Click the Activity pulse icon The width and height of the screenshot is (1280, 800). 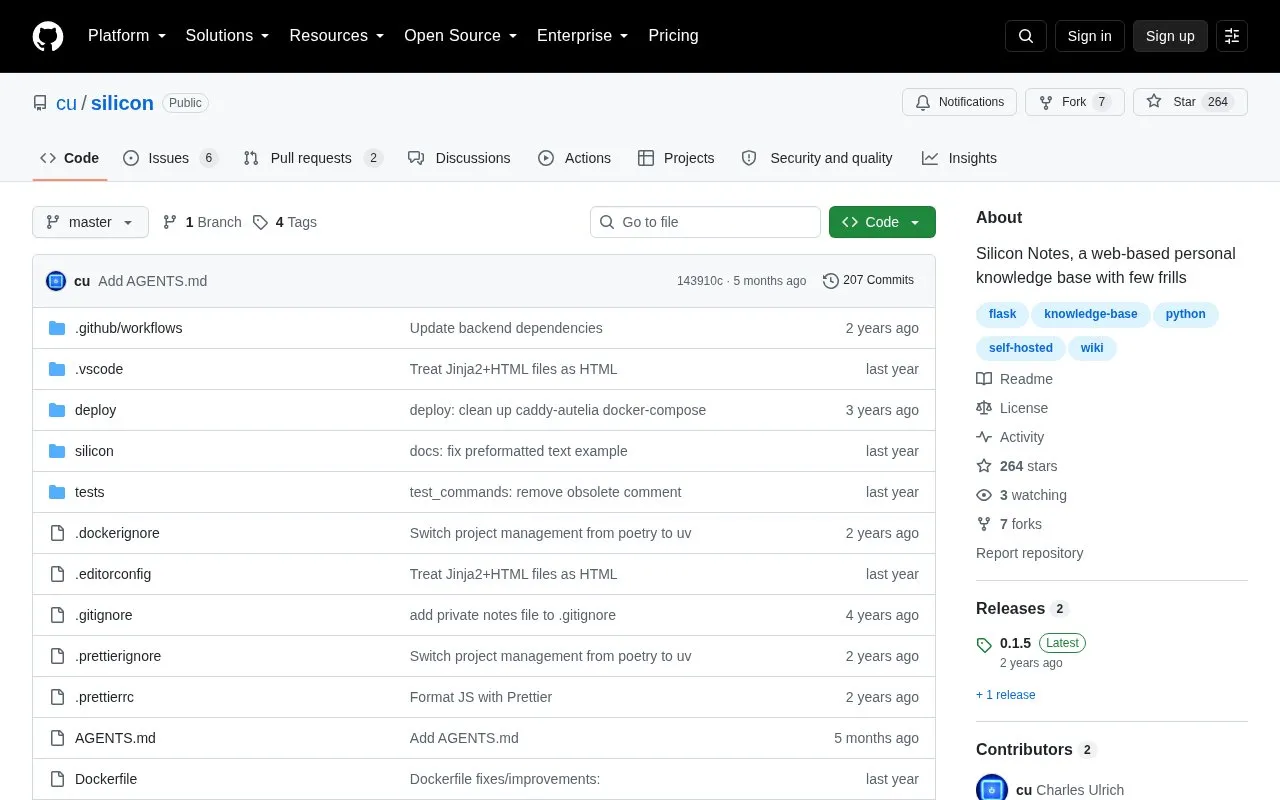984,437
